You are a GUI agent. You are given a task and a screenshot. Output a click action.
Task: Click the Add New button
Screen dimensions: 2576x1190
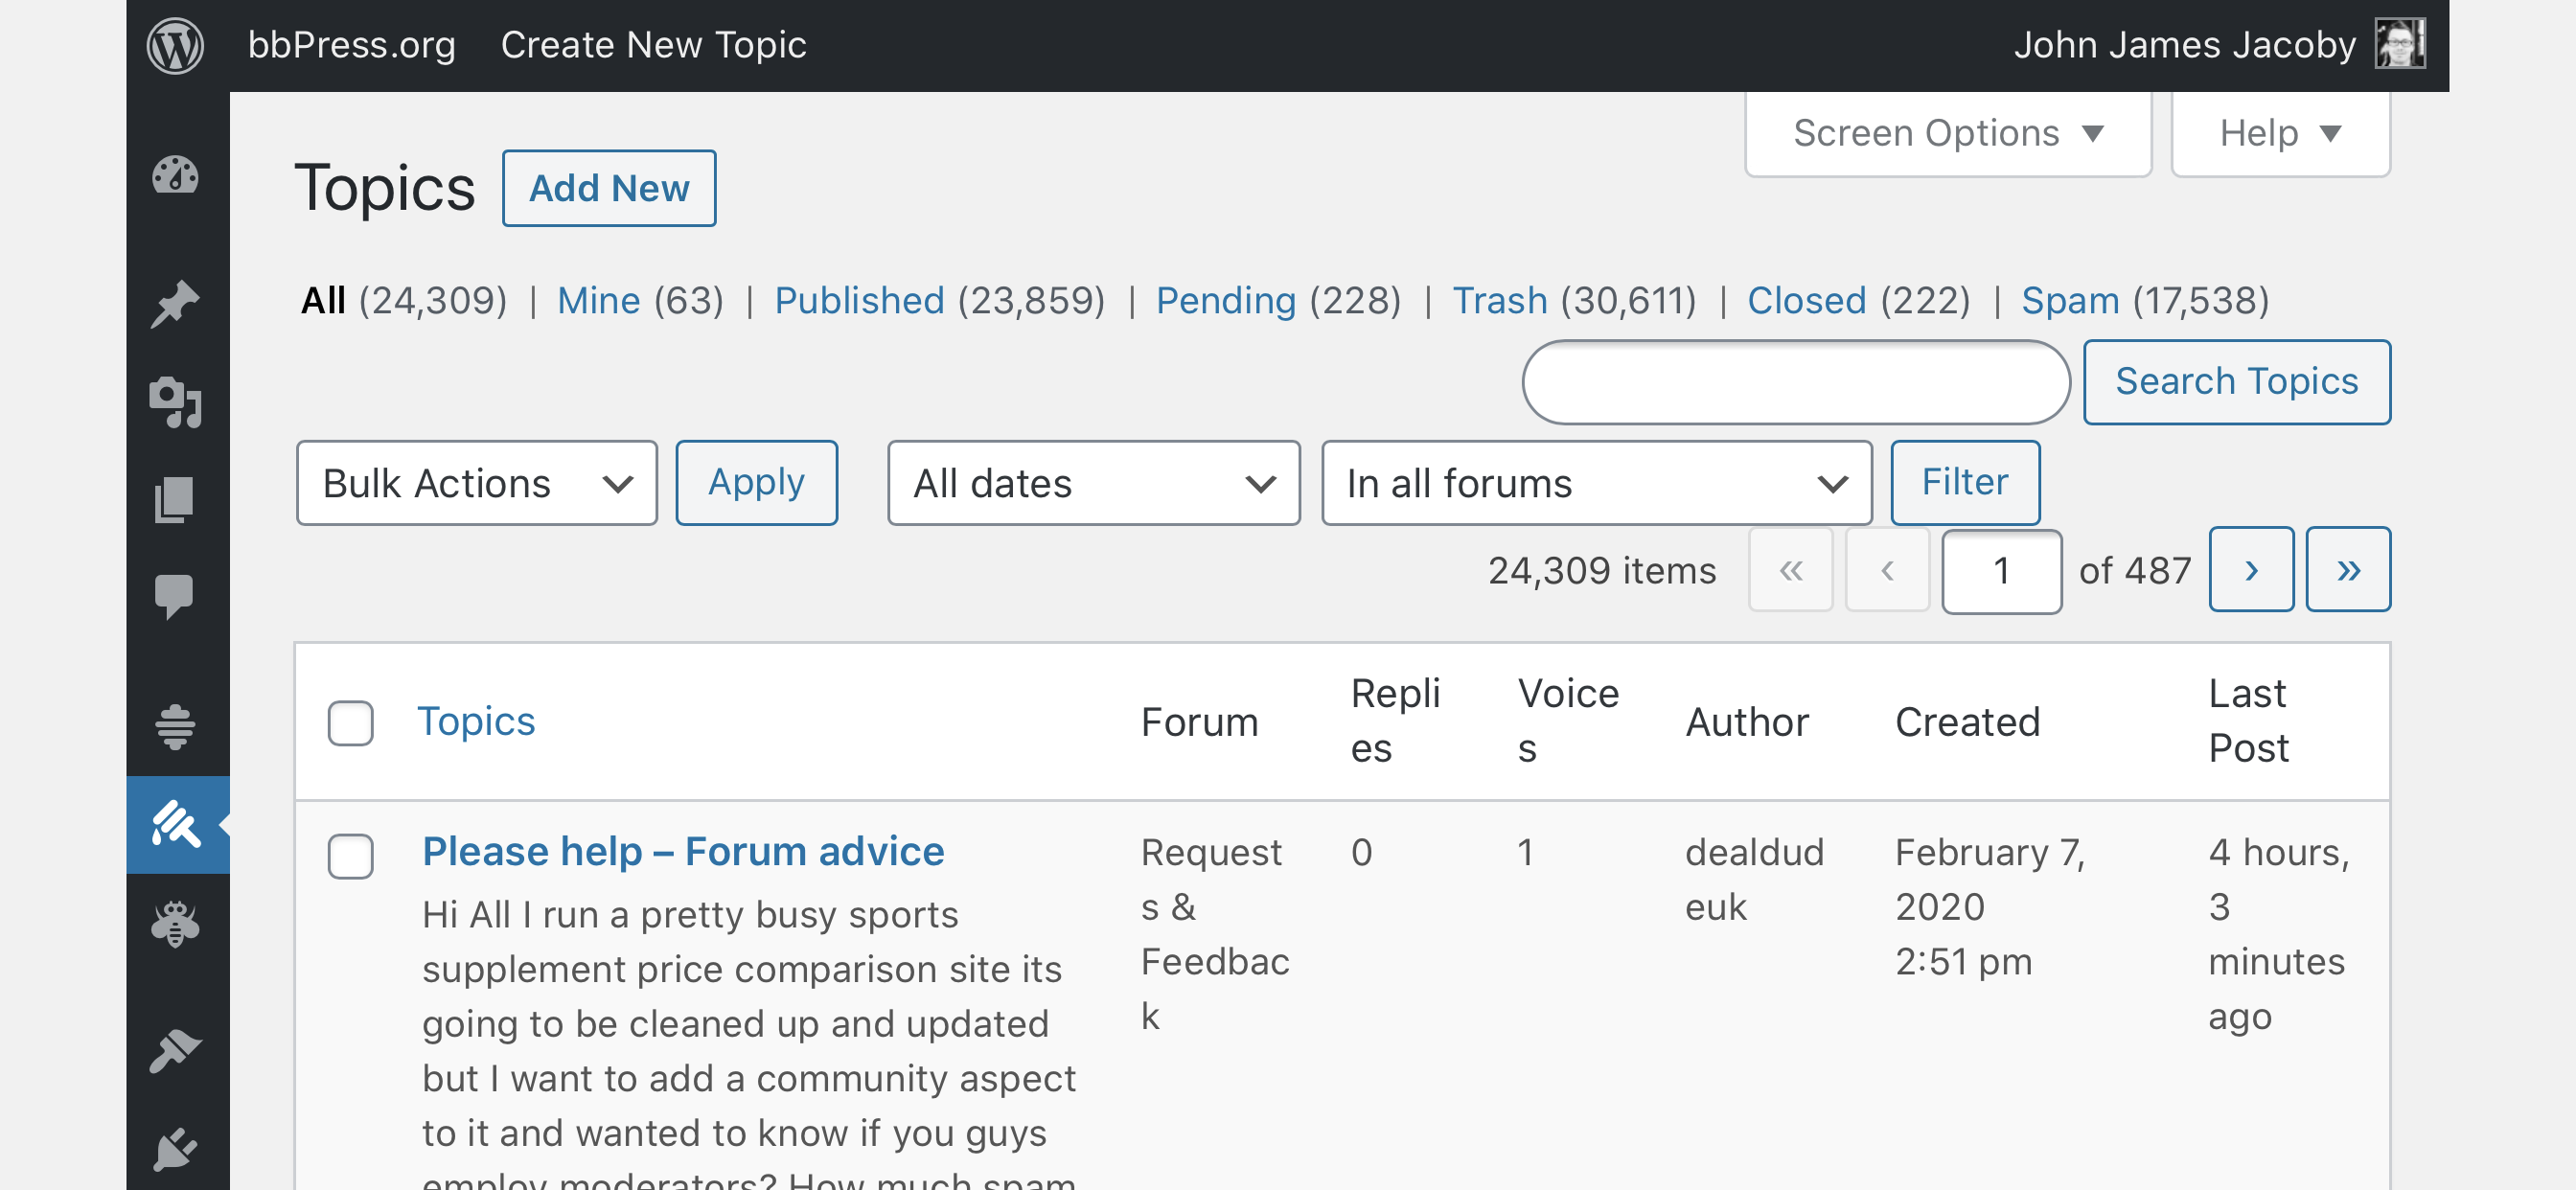609,188
